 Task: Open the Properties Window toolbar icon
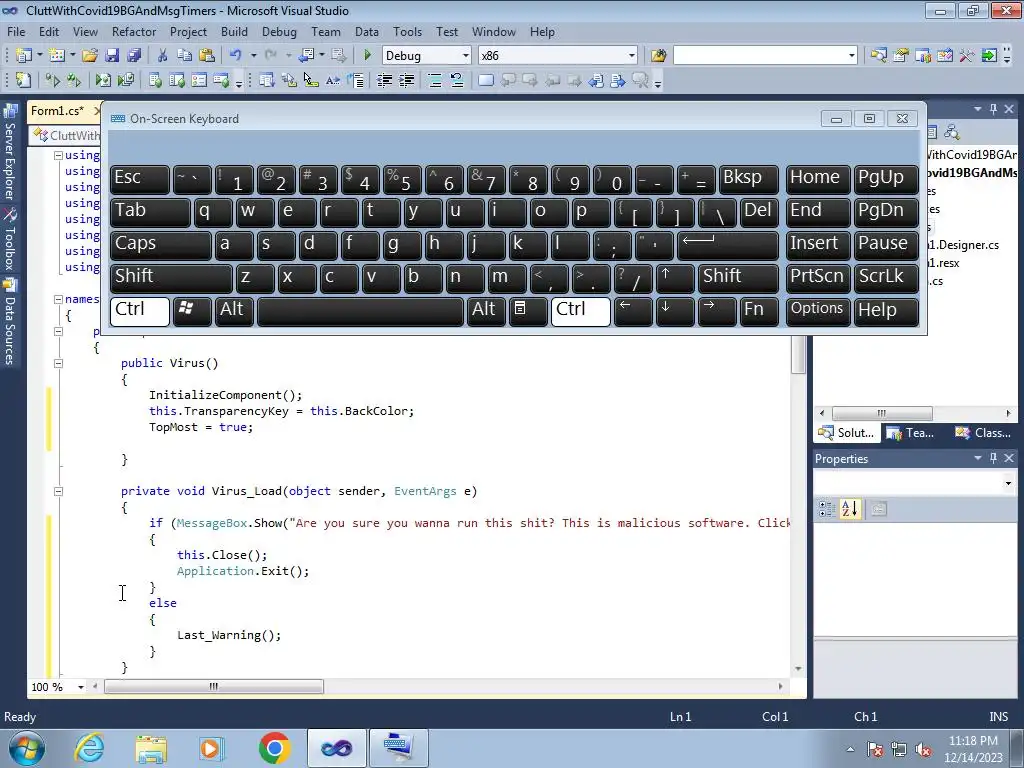tap(901, 56)
